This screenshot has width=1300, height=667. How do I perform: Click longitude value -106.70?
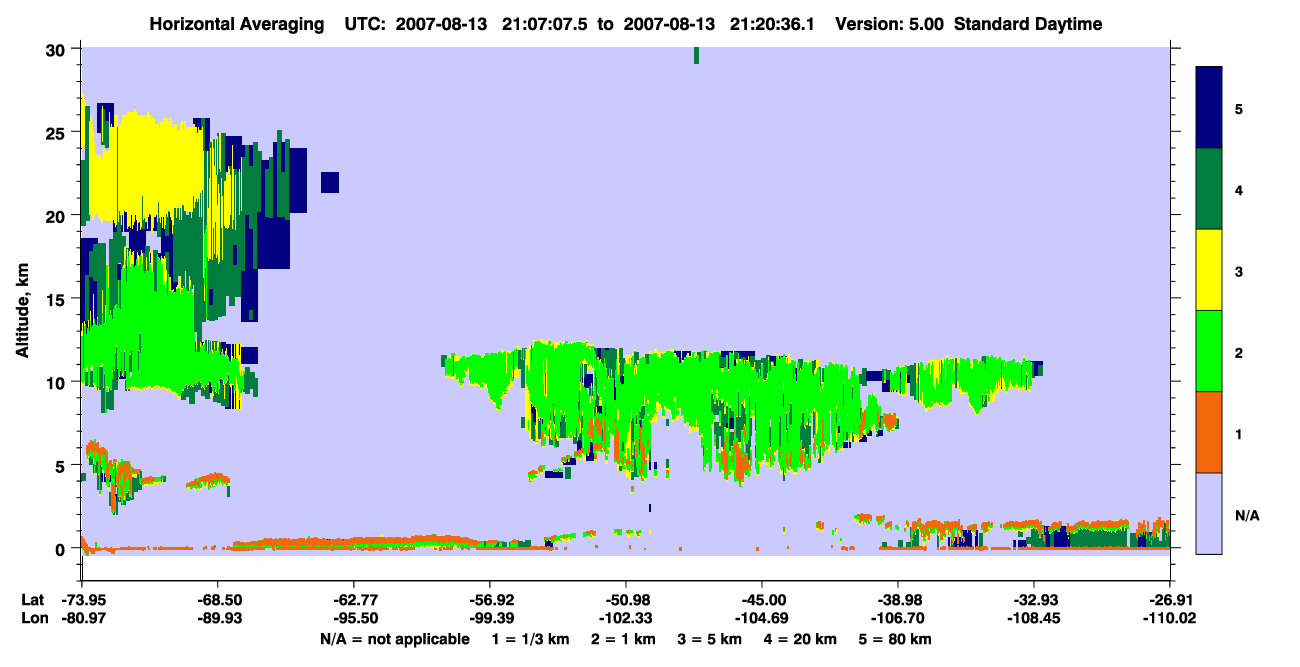coord(897,619)
